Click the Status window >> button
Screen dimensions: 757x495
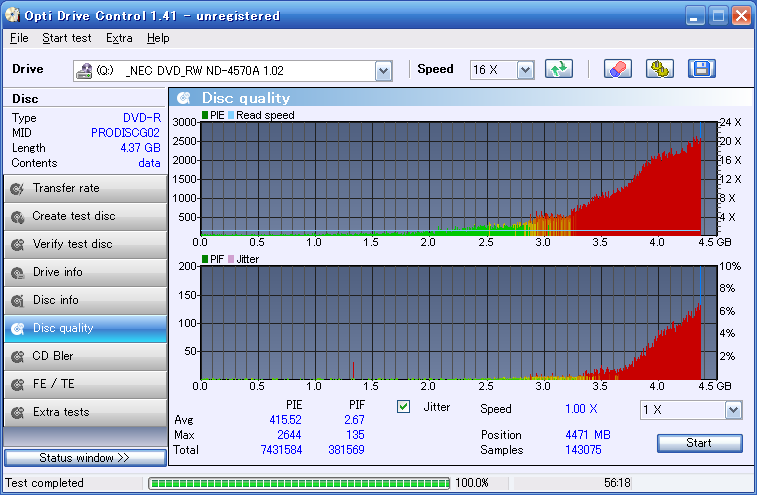85,458
